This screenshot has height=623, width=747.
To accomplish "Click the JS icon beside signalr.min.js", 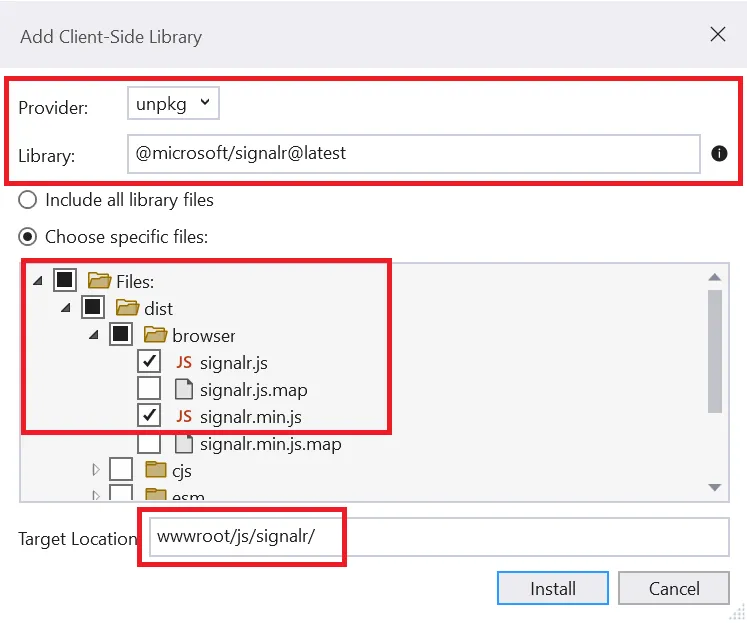I will click(x=184, y=416).
